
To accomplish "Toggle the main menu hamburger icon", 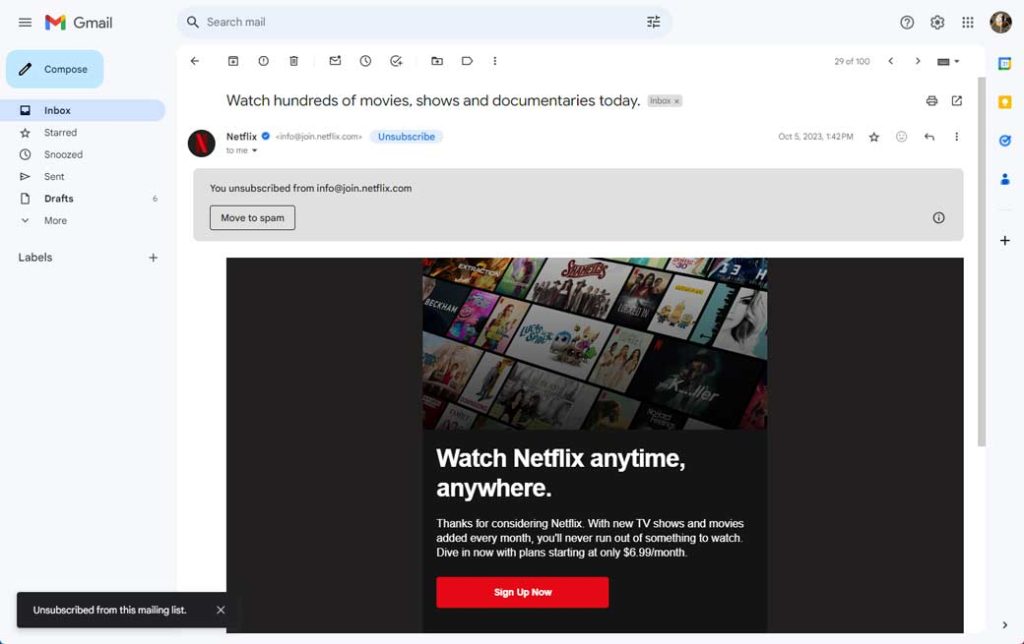I will pyautogui.click(x=25, y=22).
